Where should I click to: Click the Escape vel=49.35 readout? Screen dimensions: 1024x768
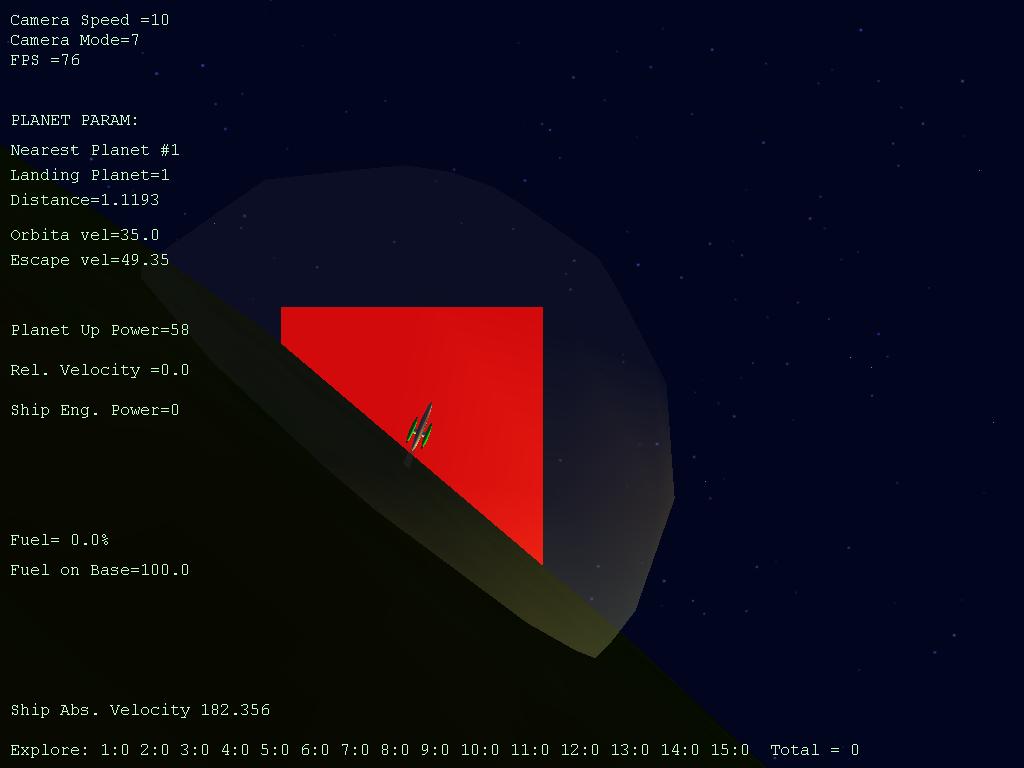(90, 260)
